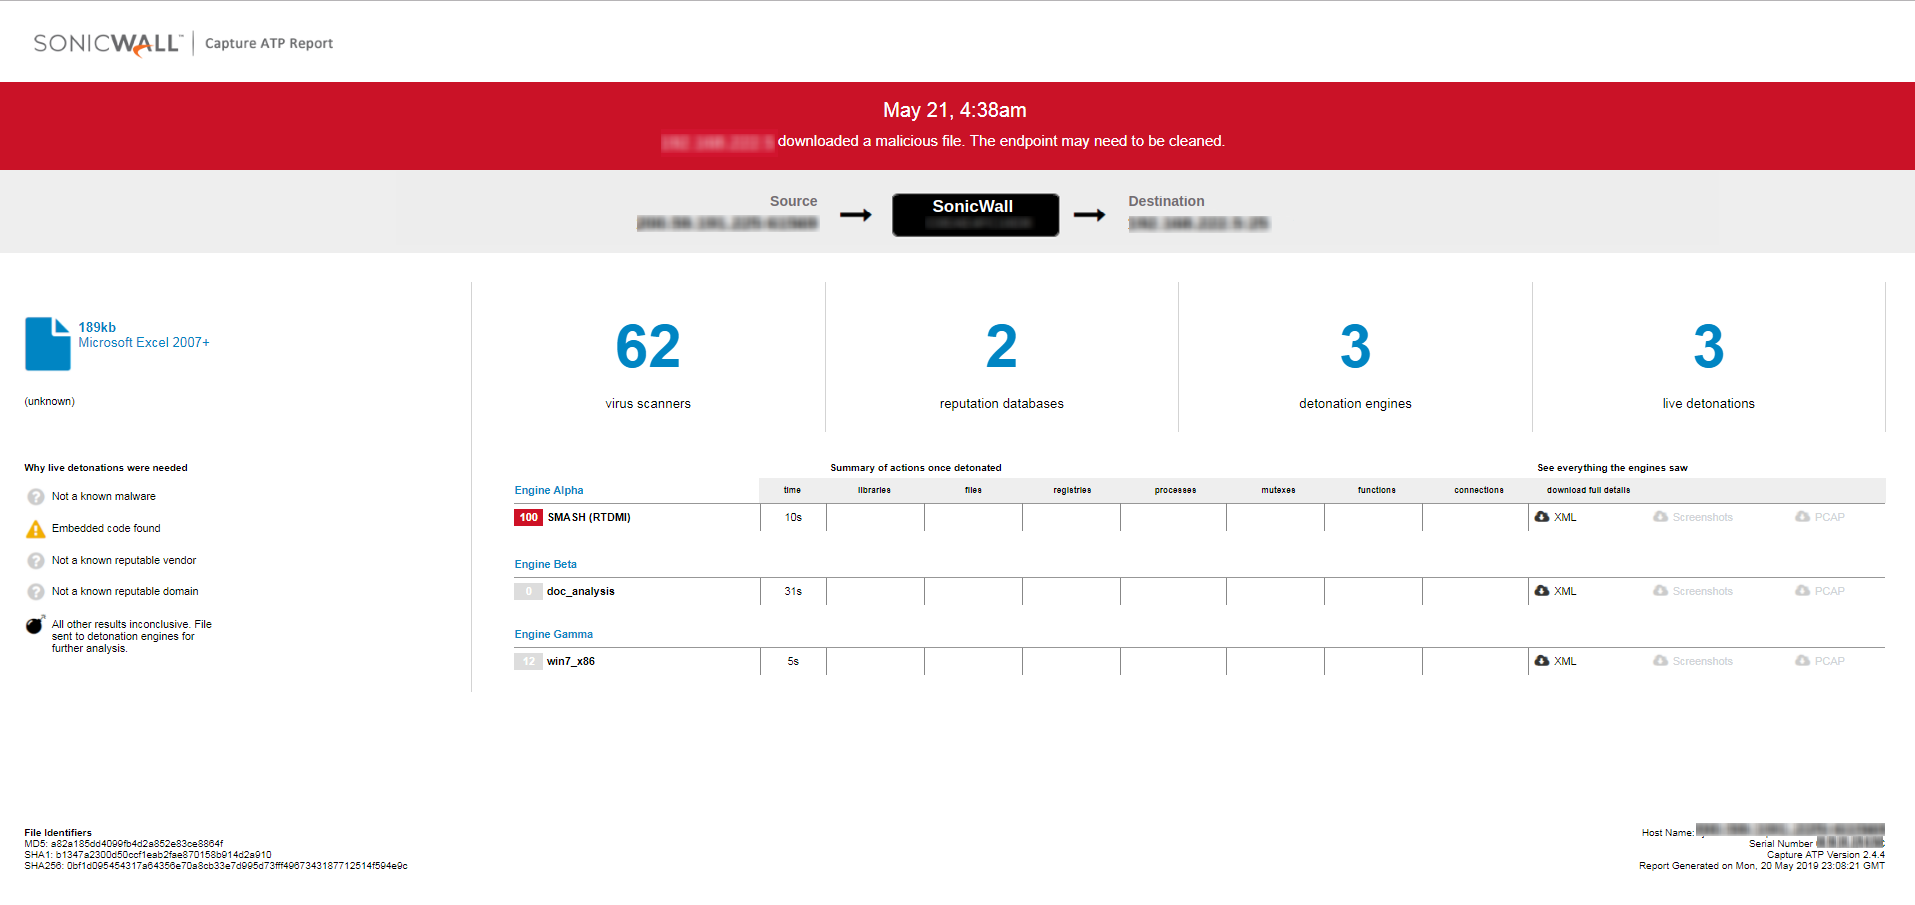The height and width of the screenshot is (905, 1915).
Task: Click the SMASH (RTDMI) engine name
Action: 589,518
